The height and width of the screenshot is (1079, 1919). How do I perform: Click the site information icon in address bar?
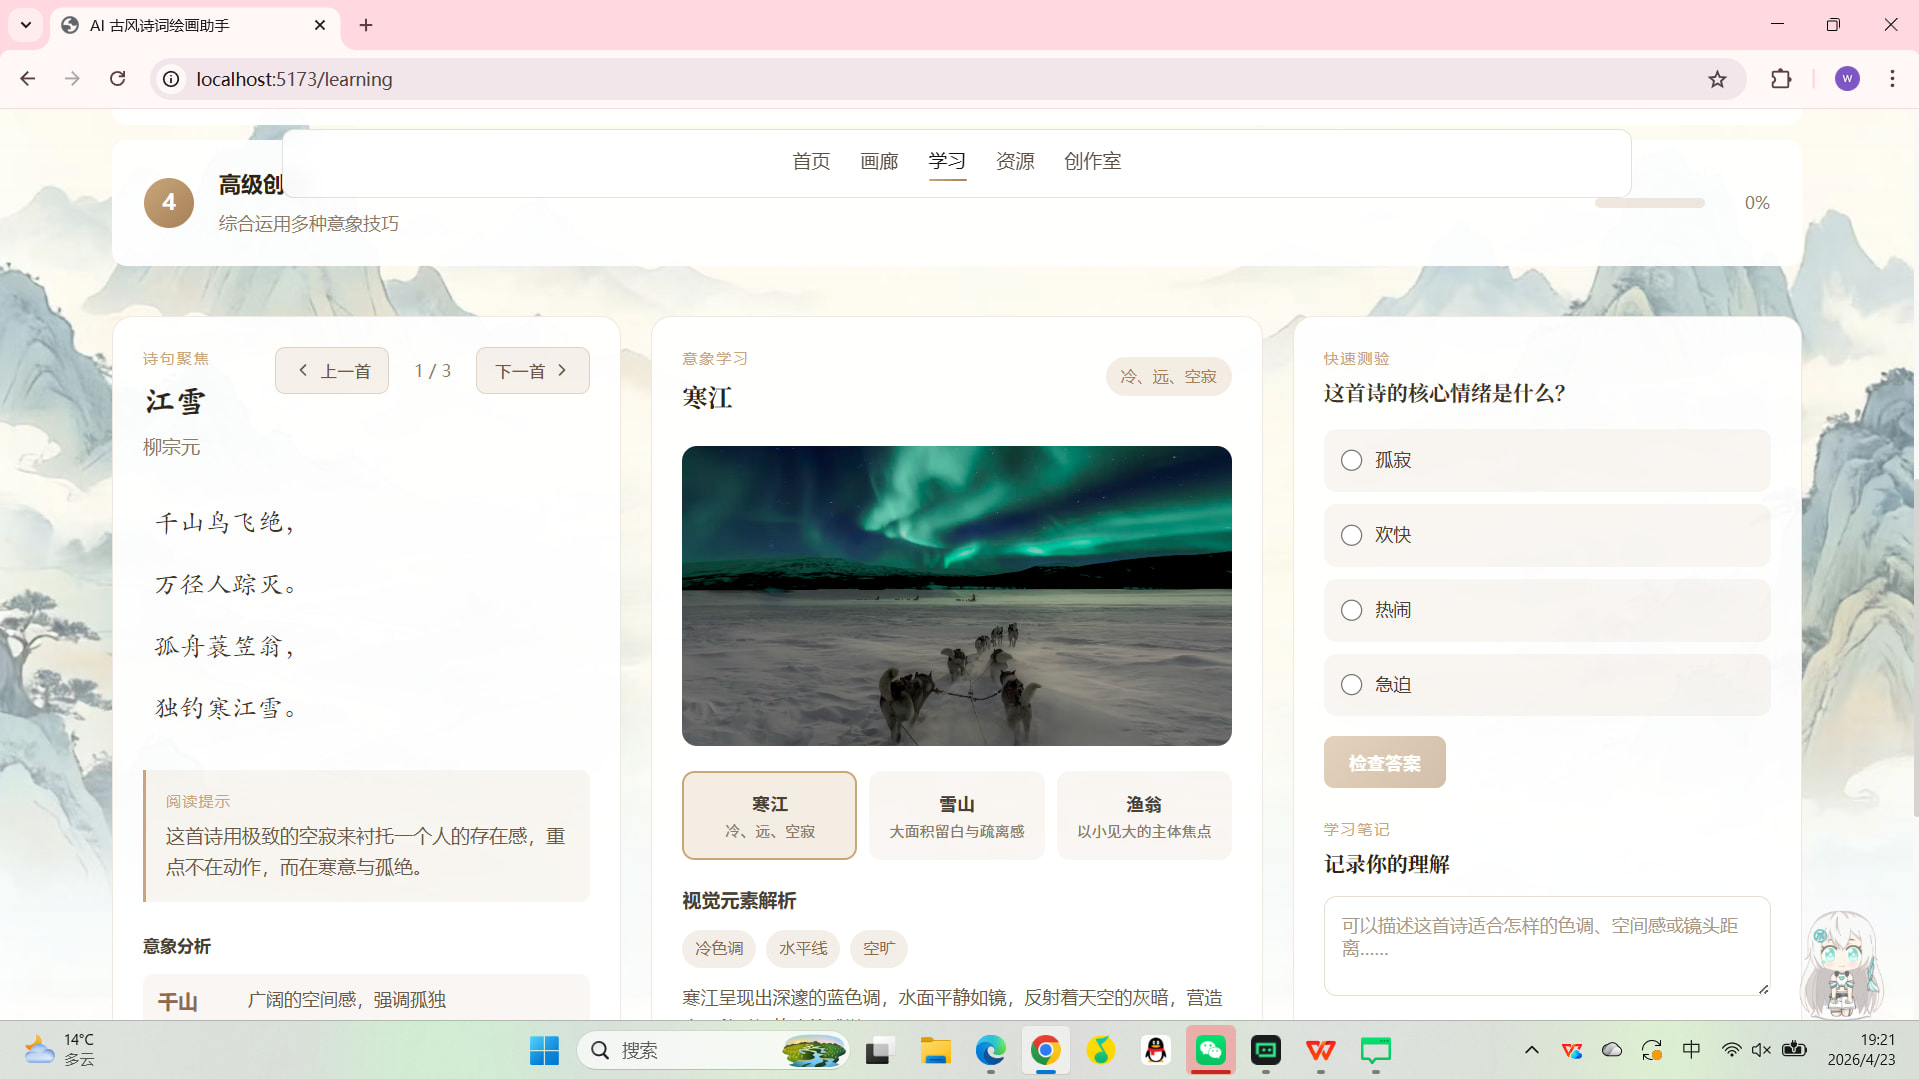coord(172,79)
